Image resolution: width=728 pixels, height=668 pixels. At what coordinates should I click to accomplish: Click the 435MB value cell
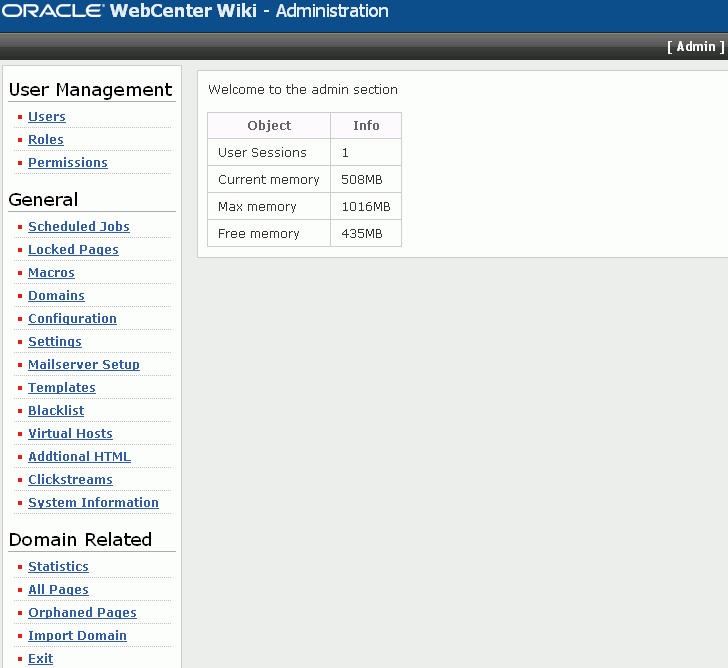tap(366, 233)
